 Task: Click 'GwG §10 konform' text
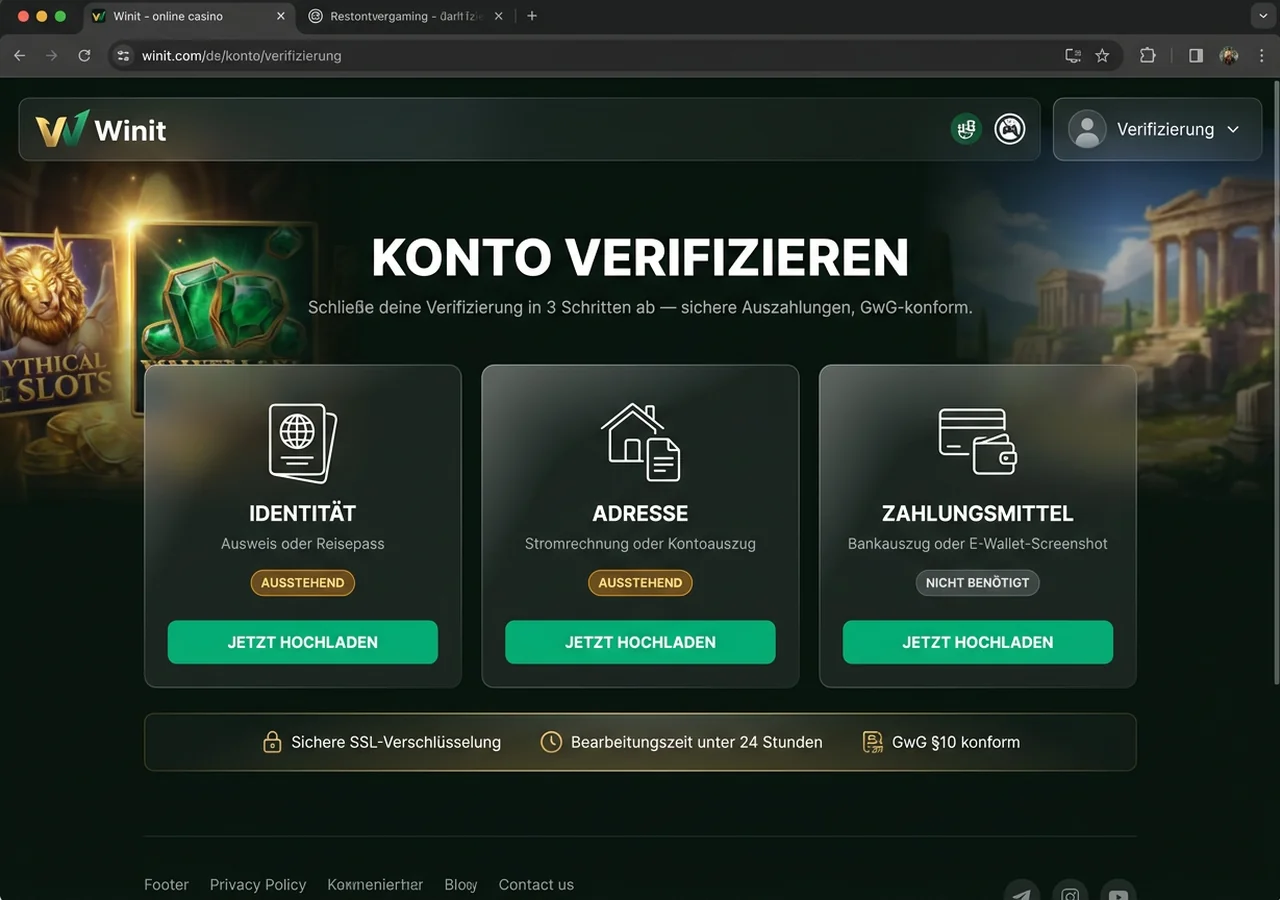click(x=956, y=742)
